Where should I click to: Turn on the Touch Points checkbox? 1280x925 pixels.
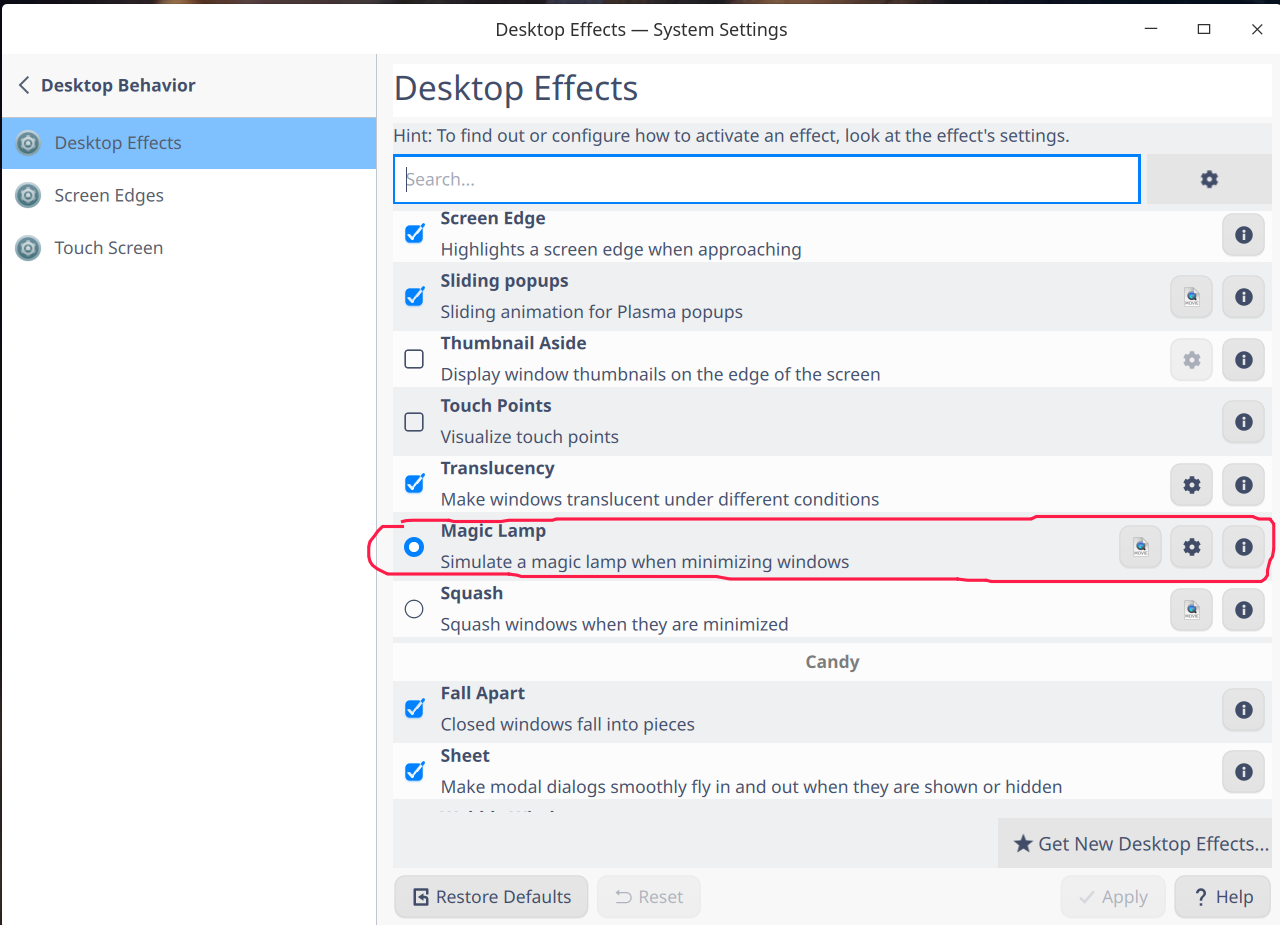tap(414, 422)
